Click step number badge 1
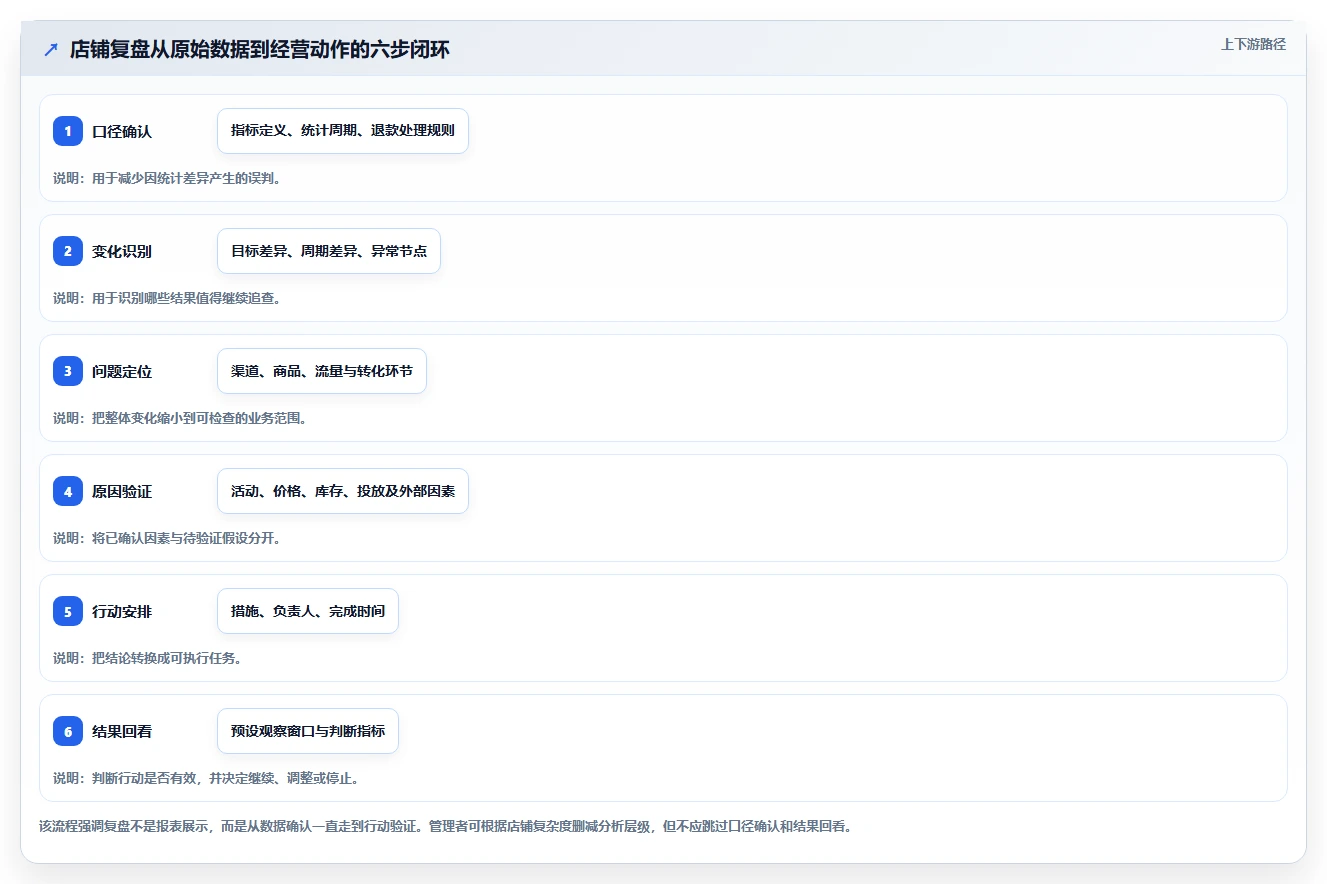Image resolution: width=1327 pixels, height=884 pixels. (68, 131)
